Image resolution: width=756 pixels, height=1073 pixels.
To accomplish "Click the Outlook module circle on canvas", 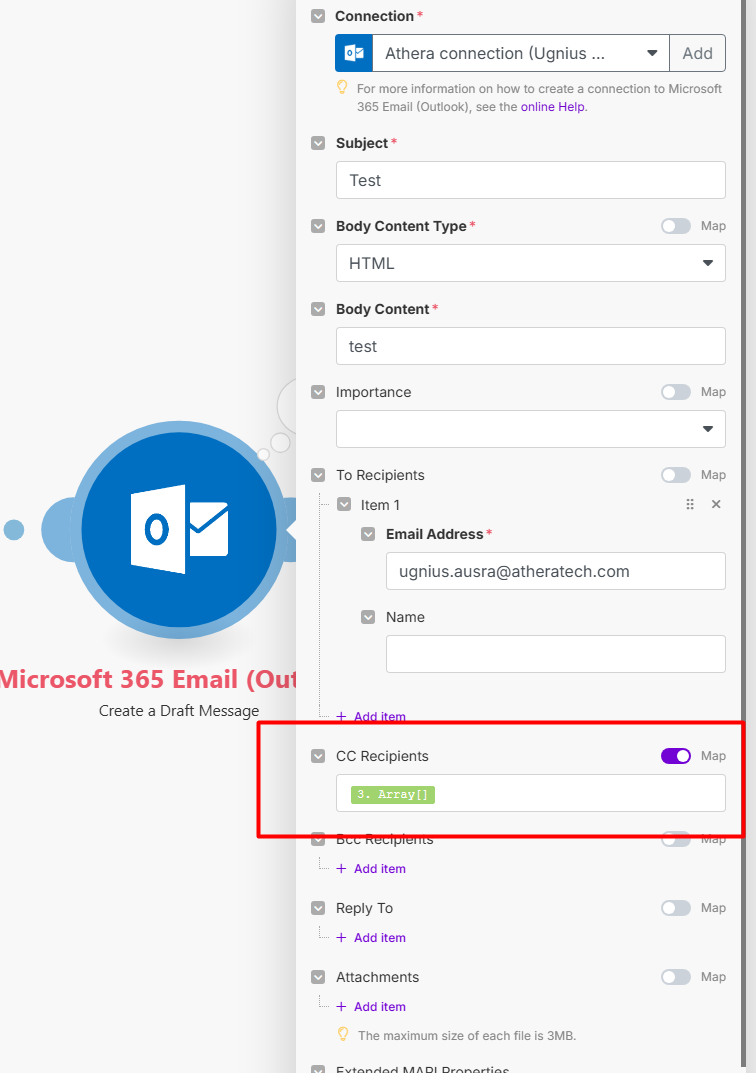I will [x=179, y=530].
